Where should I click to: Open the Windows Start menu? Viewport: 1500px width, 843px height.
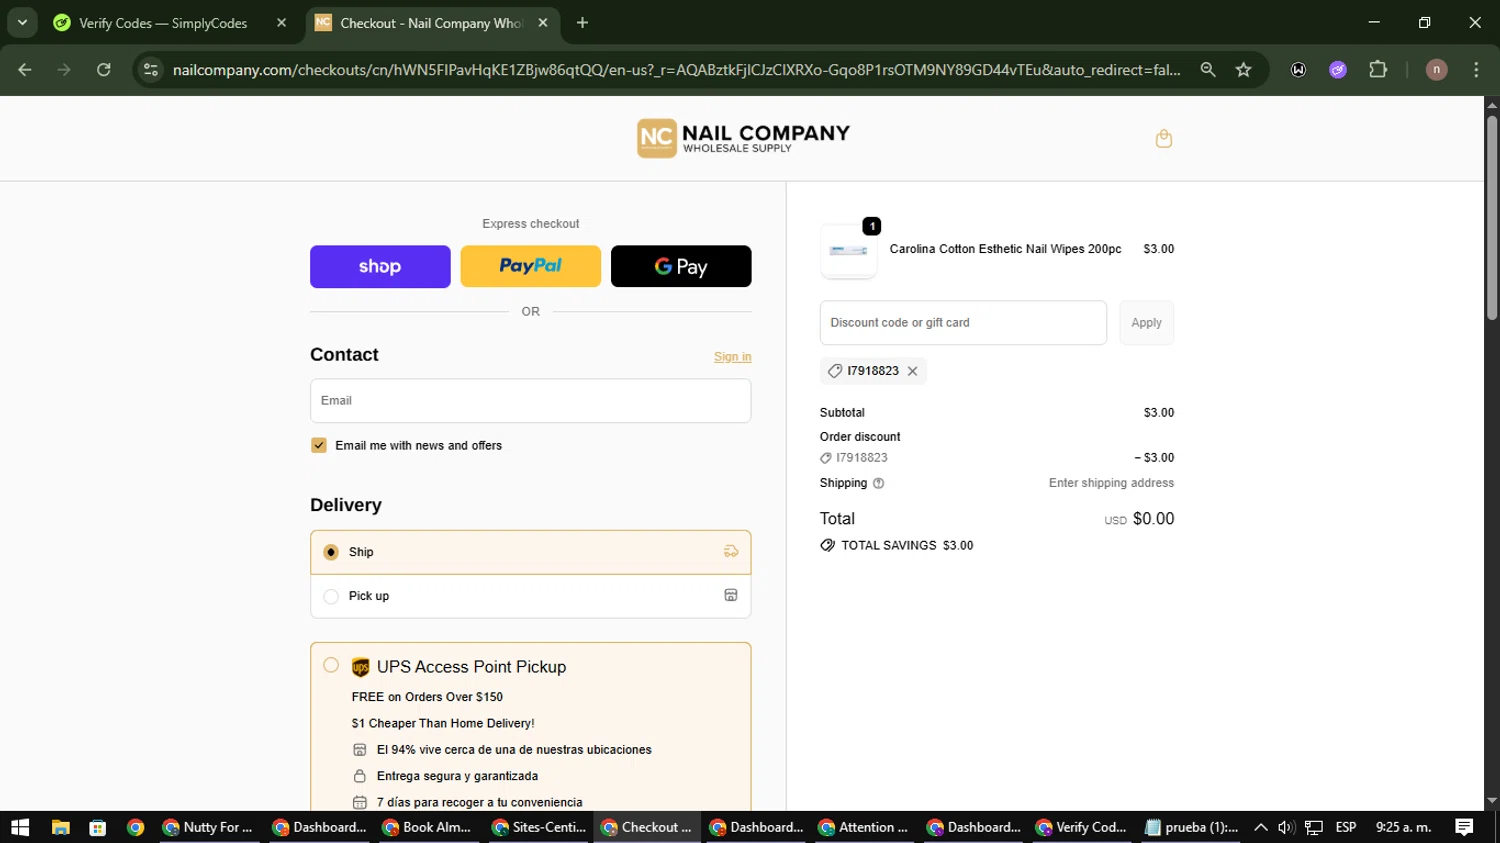coord(20,827)
